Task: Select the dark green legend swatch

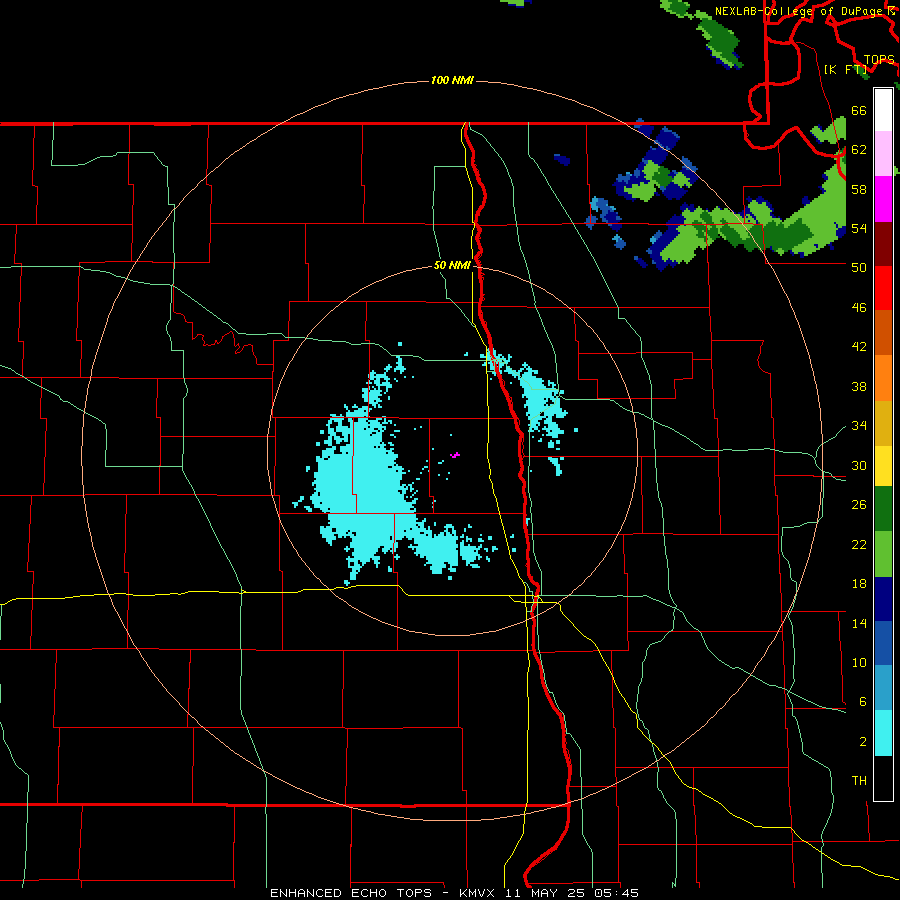Action: (x=883, y=509)
